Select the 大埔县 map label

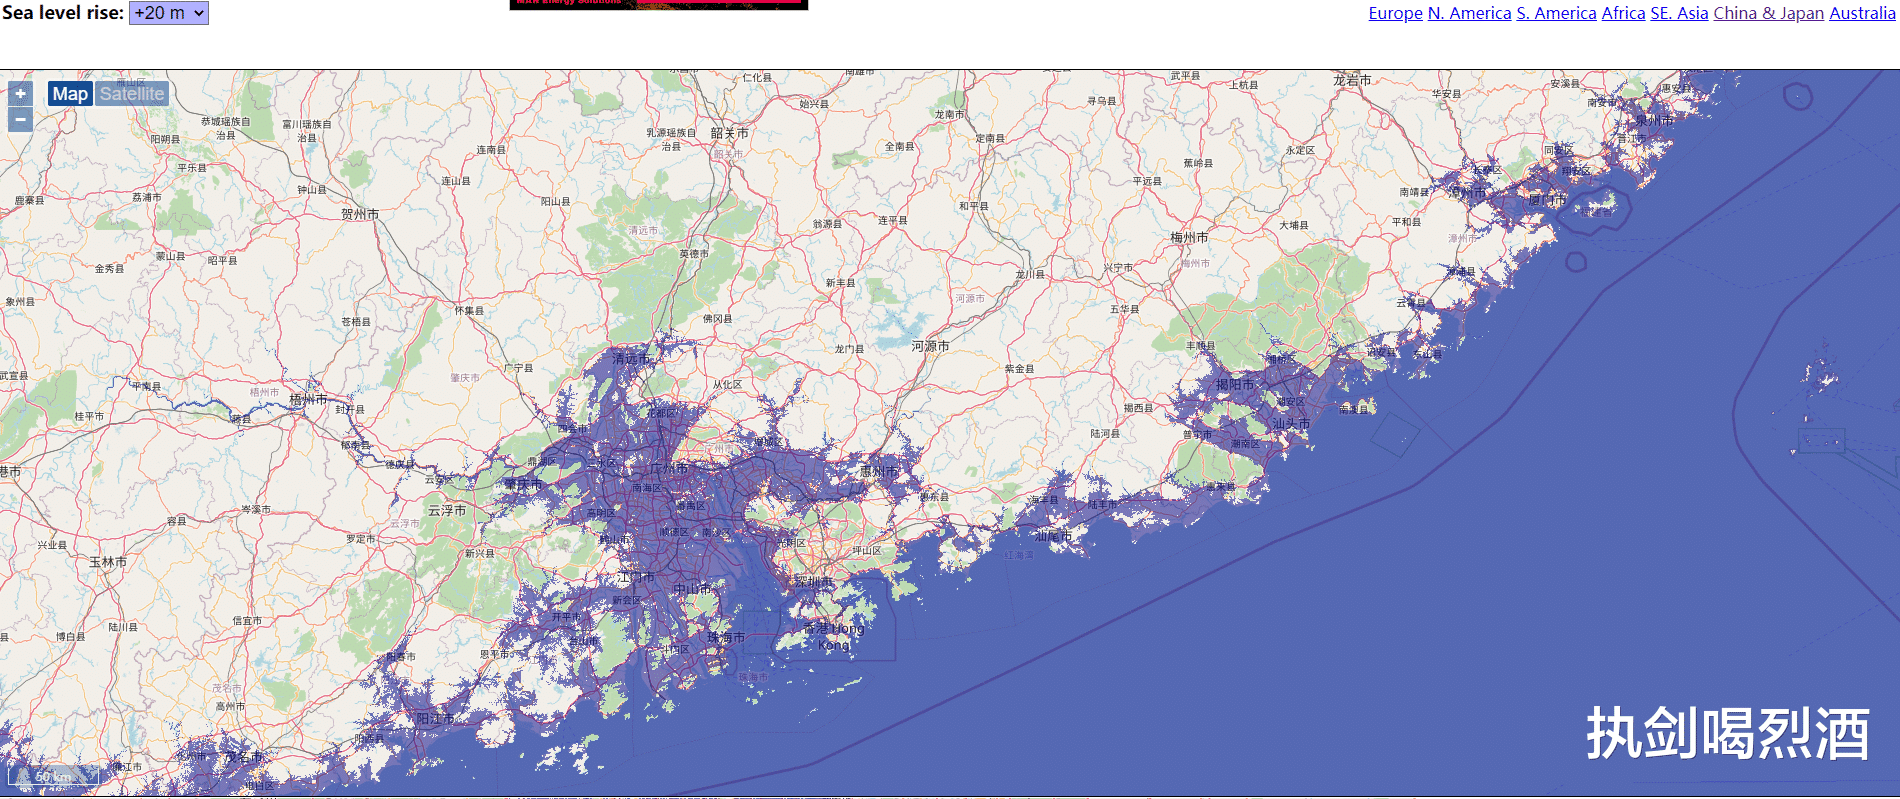(1293, 225)
